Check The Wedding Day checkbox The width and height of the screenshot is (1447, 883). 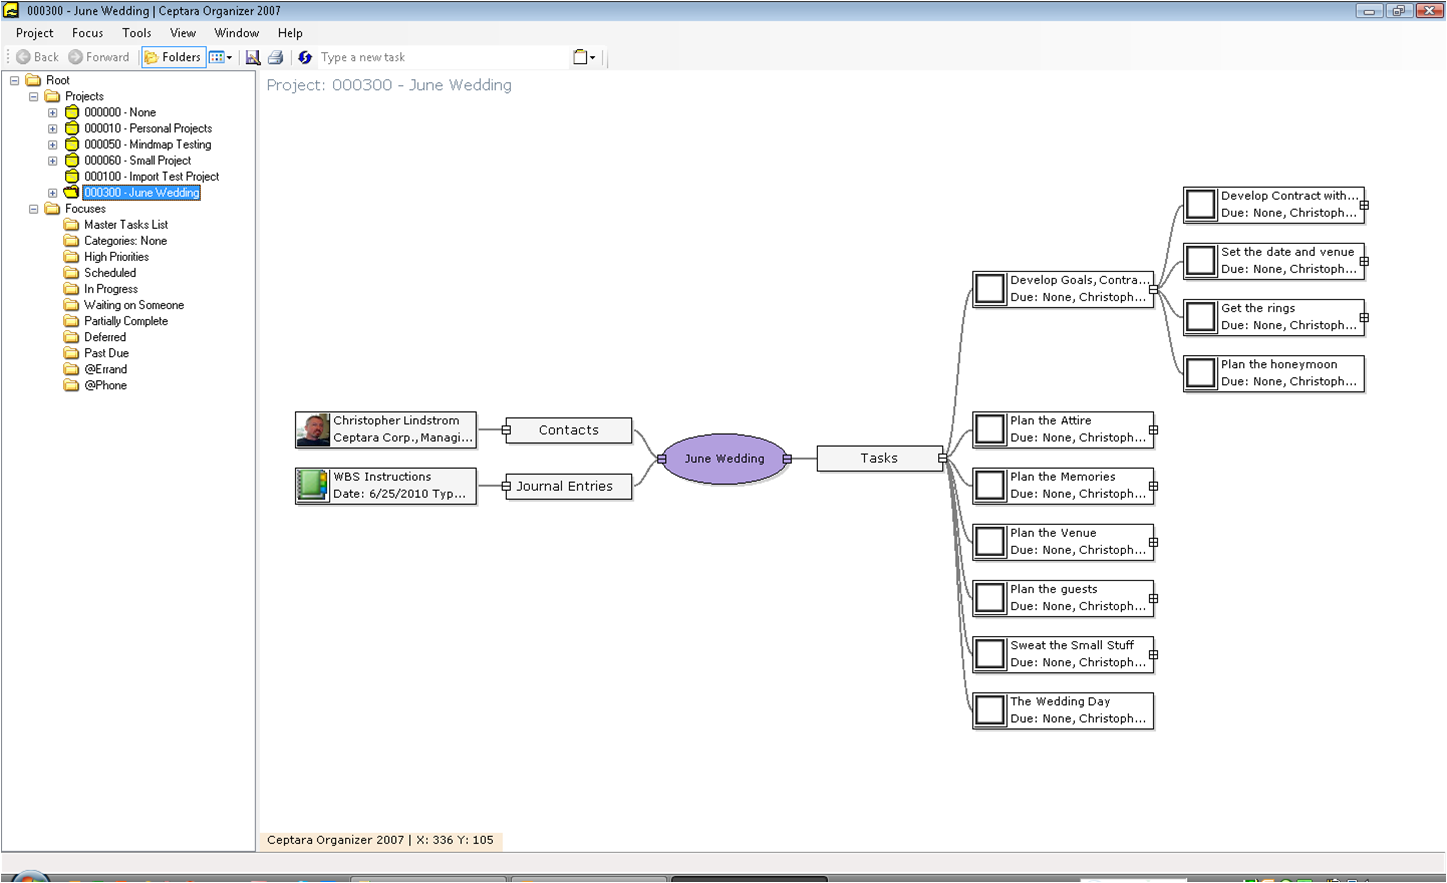pyautogui.click(x=990, y=710)
